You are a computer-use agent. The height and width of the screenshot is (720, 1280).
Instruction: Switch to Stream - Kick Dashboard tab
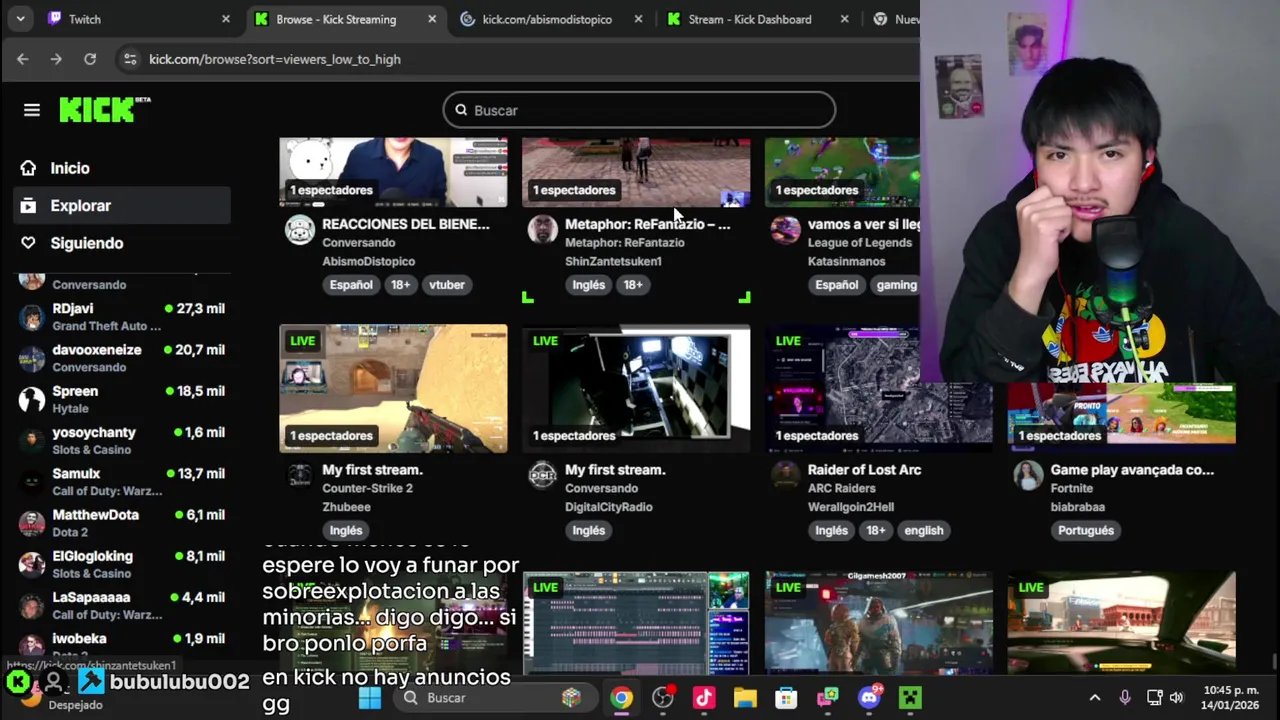750,19
